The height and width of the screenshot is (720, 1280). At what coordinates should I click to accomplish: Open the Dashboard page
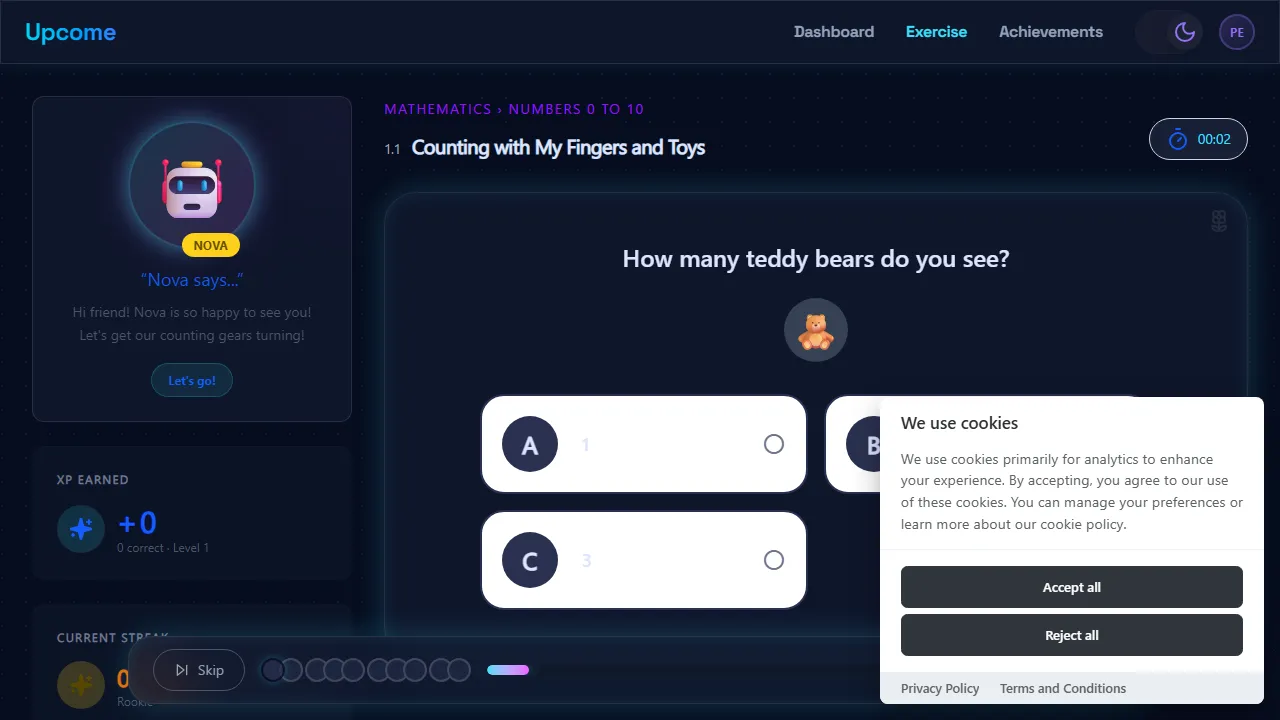(834, 32)
